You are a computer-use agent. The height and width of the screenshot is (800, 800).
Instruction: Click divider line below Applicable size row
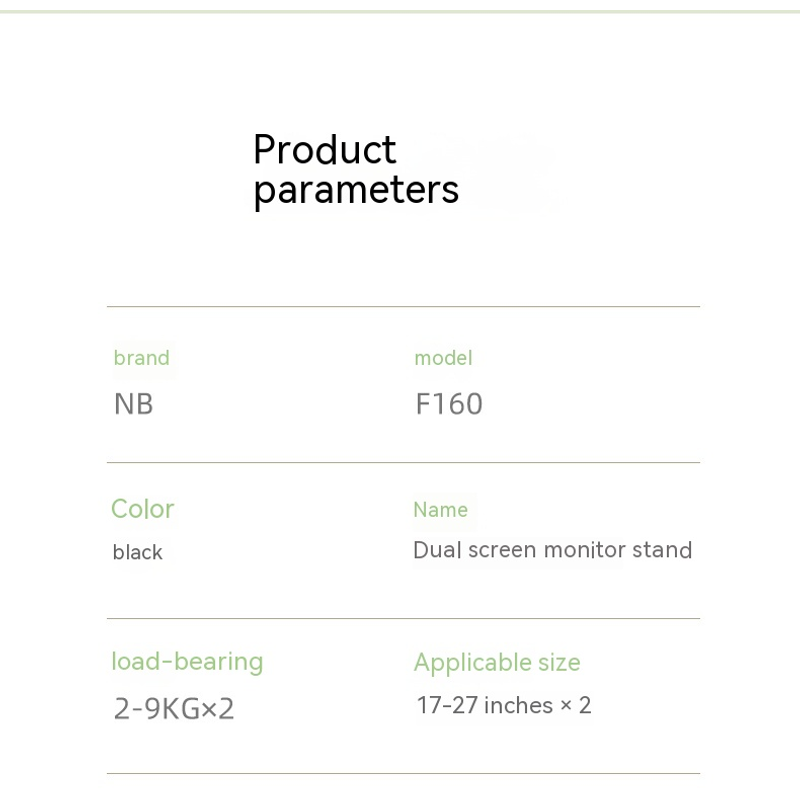pyautogui.click(x=403, y=773)
